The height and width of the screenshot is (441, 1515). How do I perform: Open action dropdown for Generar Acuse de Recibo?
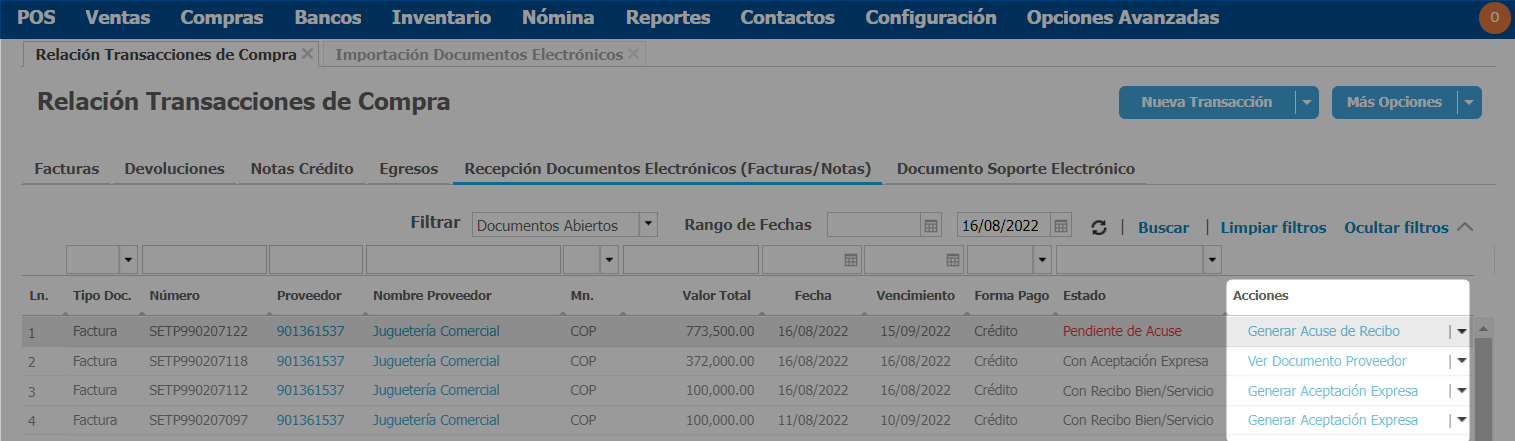(x=1461, y=331)
